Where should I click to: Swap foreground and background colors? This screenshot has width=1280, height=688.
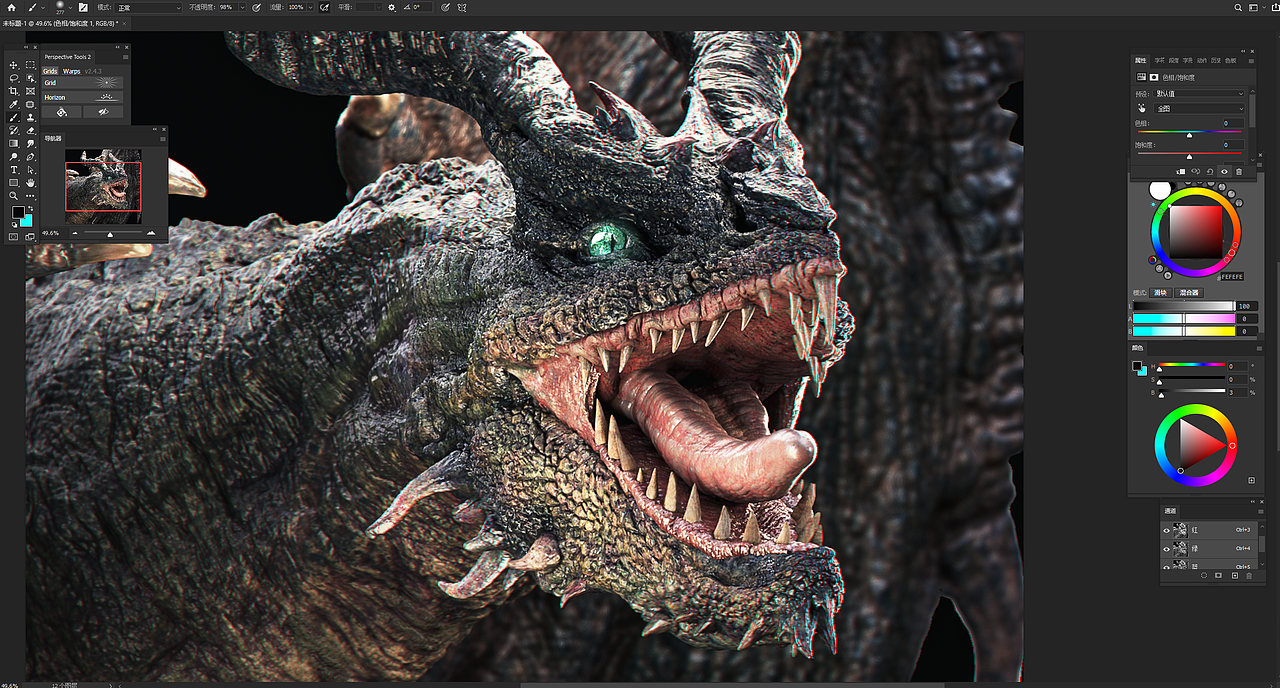30,208
